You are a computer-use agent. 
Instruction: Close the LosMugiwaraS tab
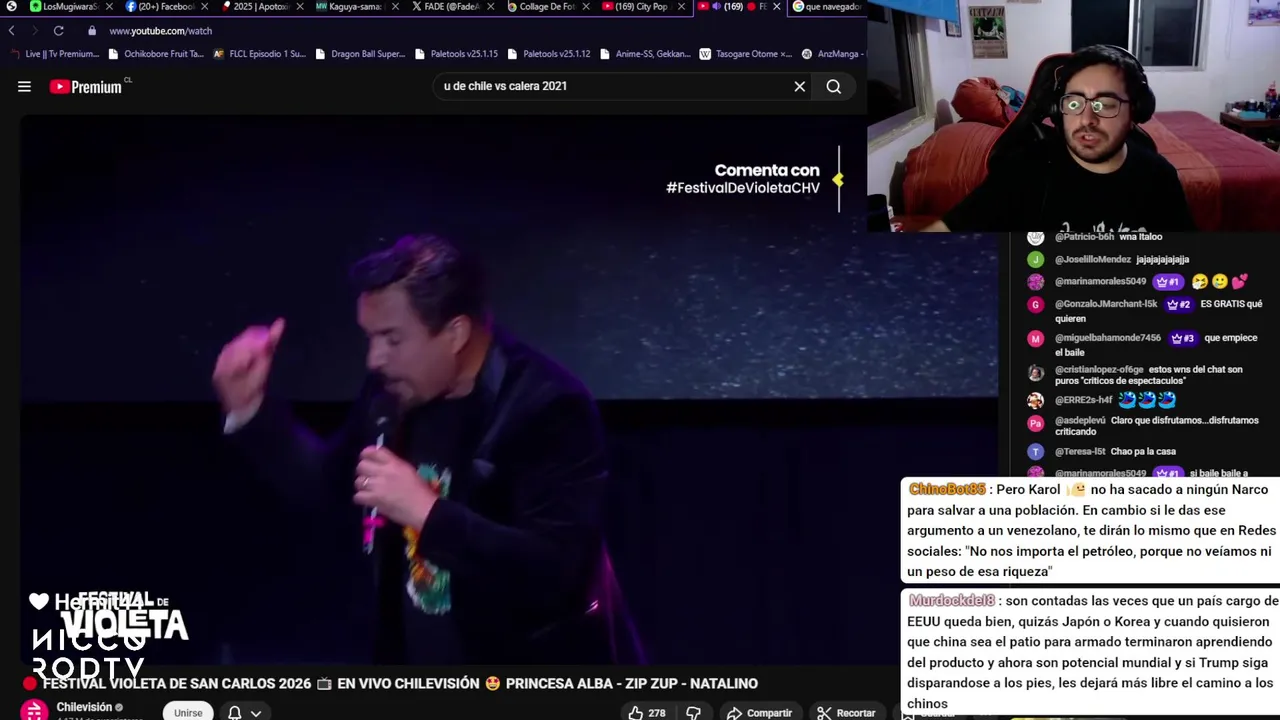coord(108,7)
